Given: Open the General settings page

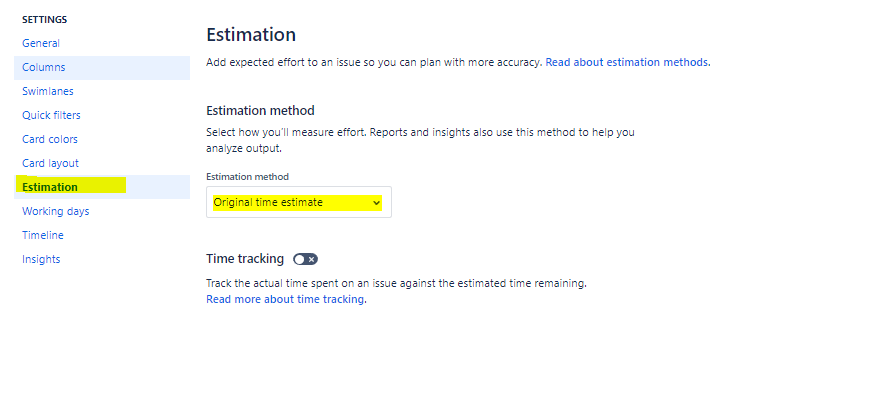Looking at the screenshot, I should point(41,43).
